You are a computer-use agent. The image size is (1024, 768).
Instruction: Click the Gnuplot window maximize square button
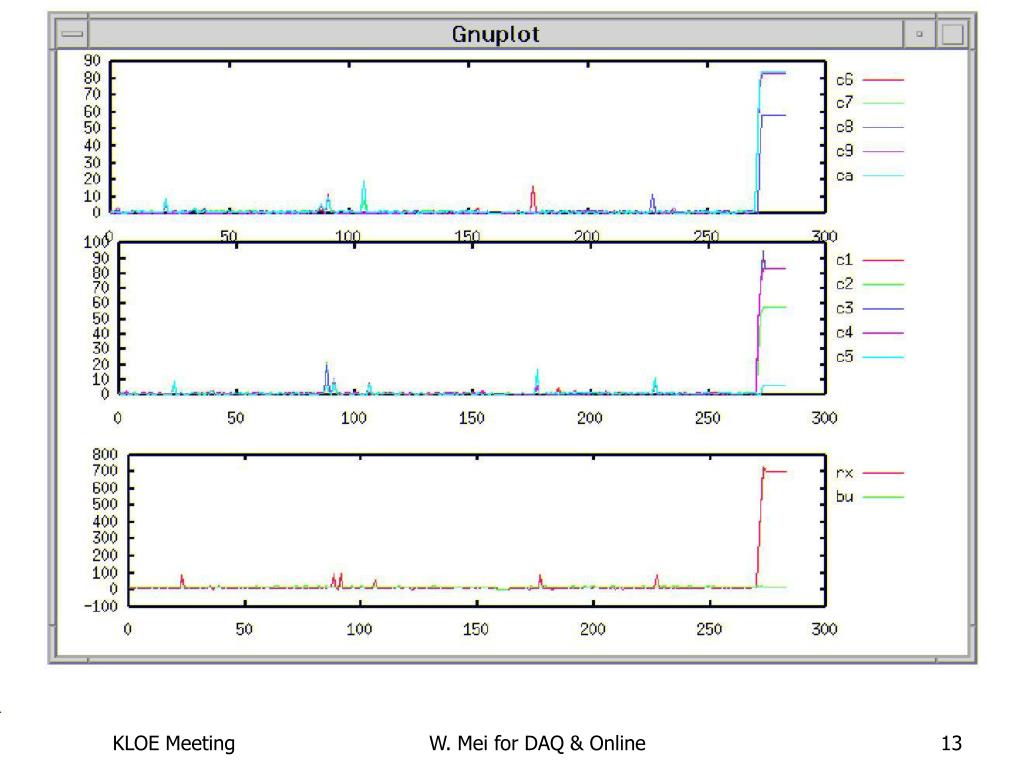pyautogui.click(x=952, y=34)
